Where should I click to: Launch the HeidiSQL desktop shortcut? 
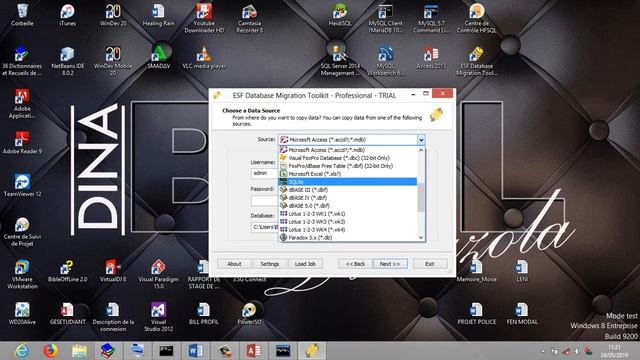[340, 14]
